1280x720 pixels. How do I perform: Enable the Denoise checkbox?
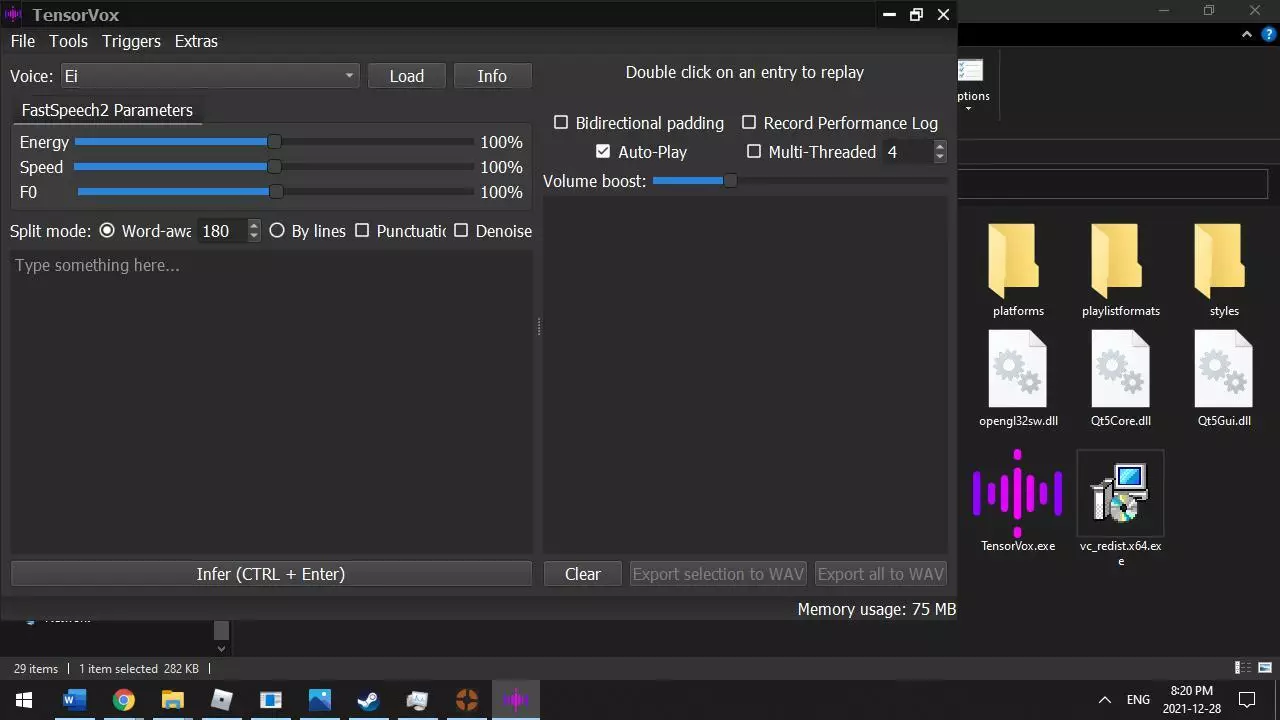[461, 231]
